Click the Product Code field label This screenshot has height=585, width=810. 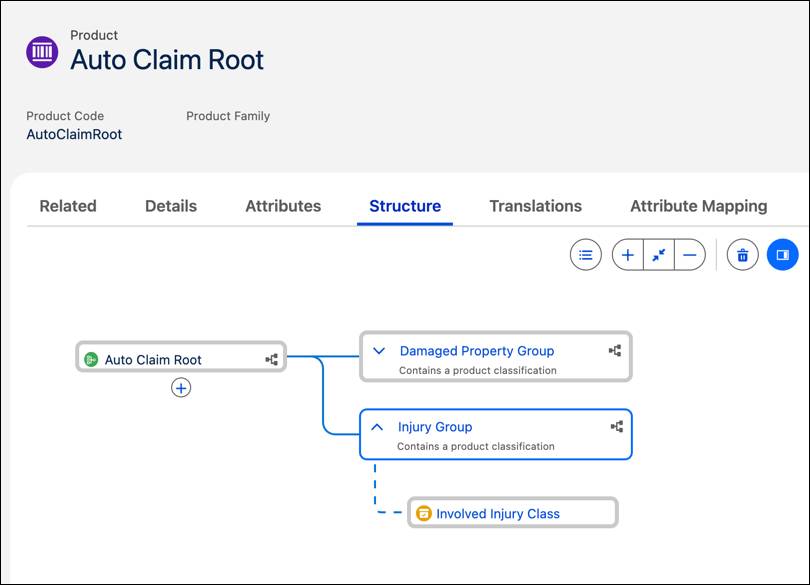pyautogui.click(x=65, y=116)
